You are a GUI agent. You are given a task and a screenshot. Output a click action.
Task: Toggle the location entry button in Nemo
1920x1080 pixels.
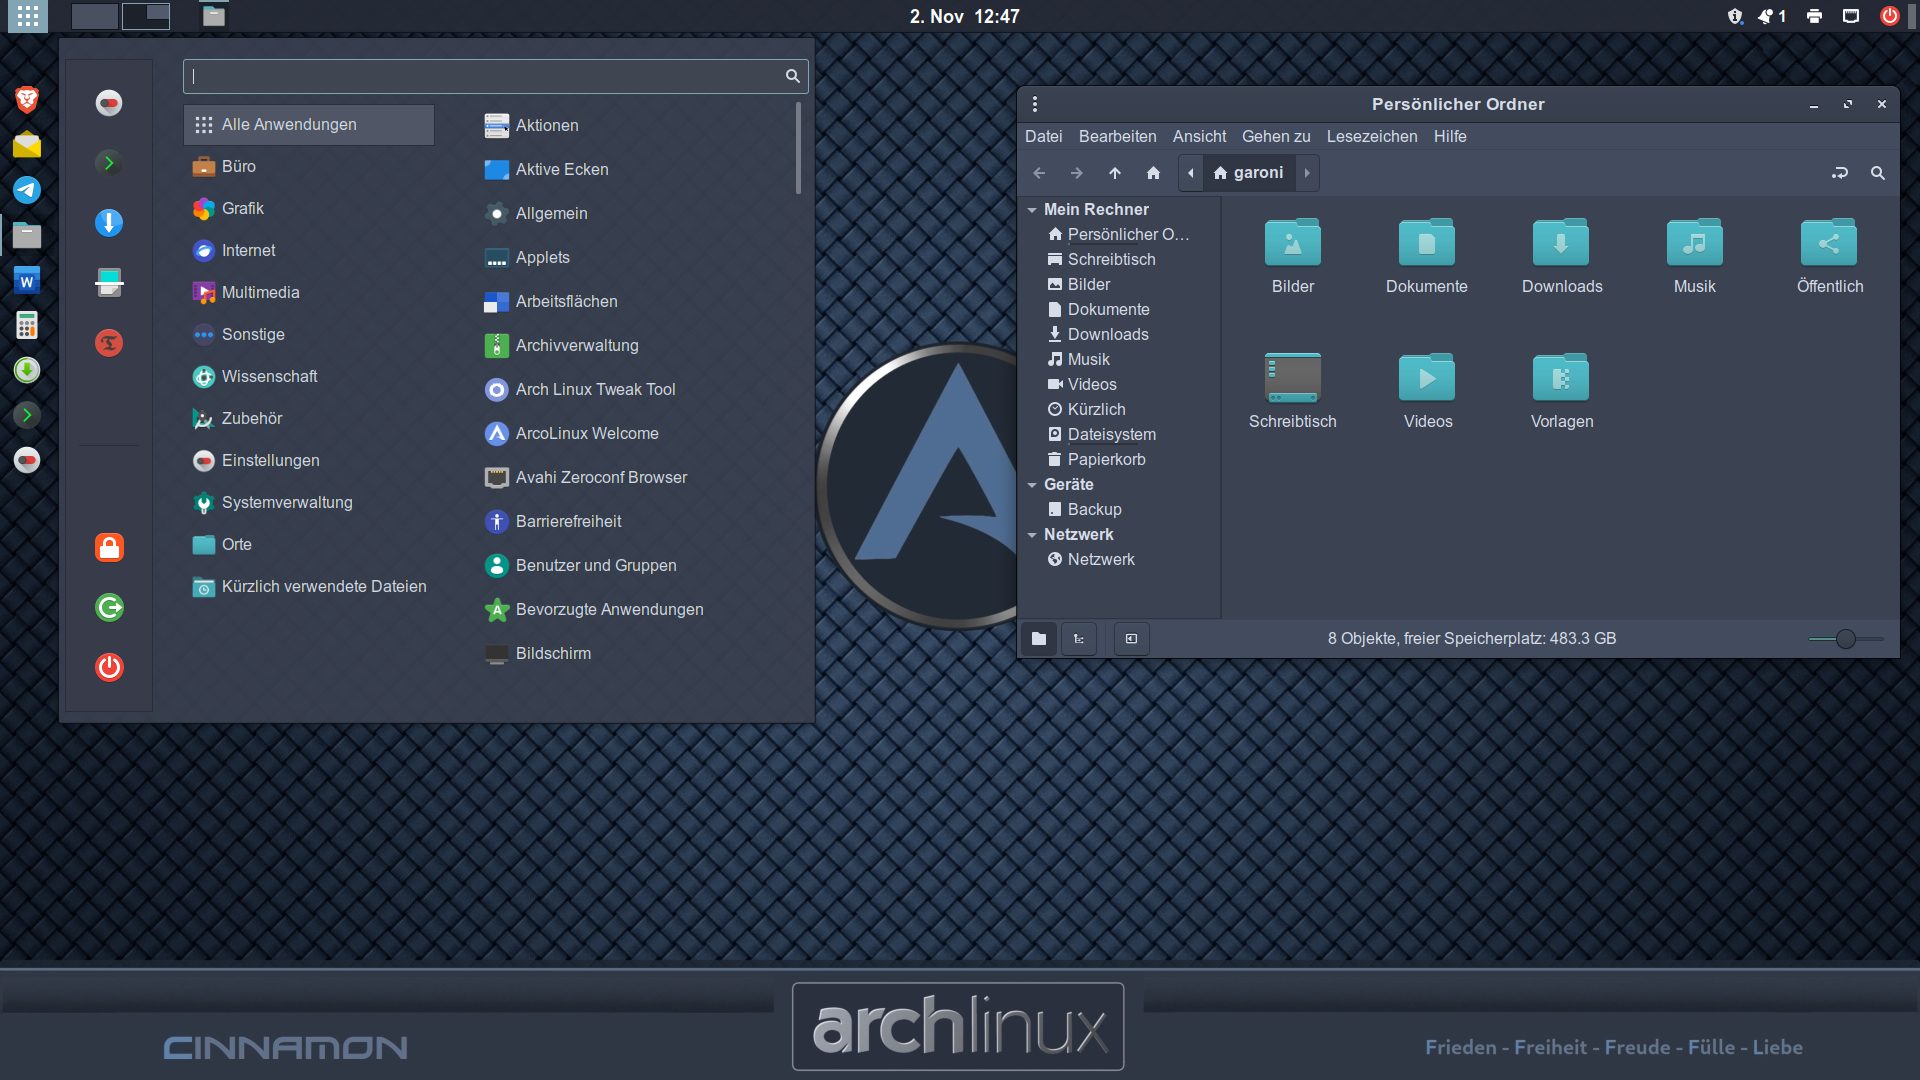1839,173
